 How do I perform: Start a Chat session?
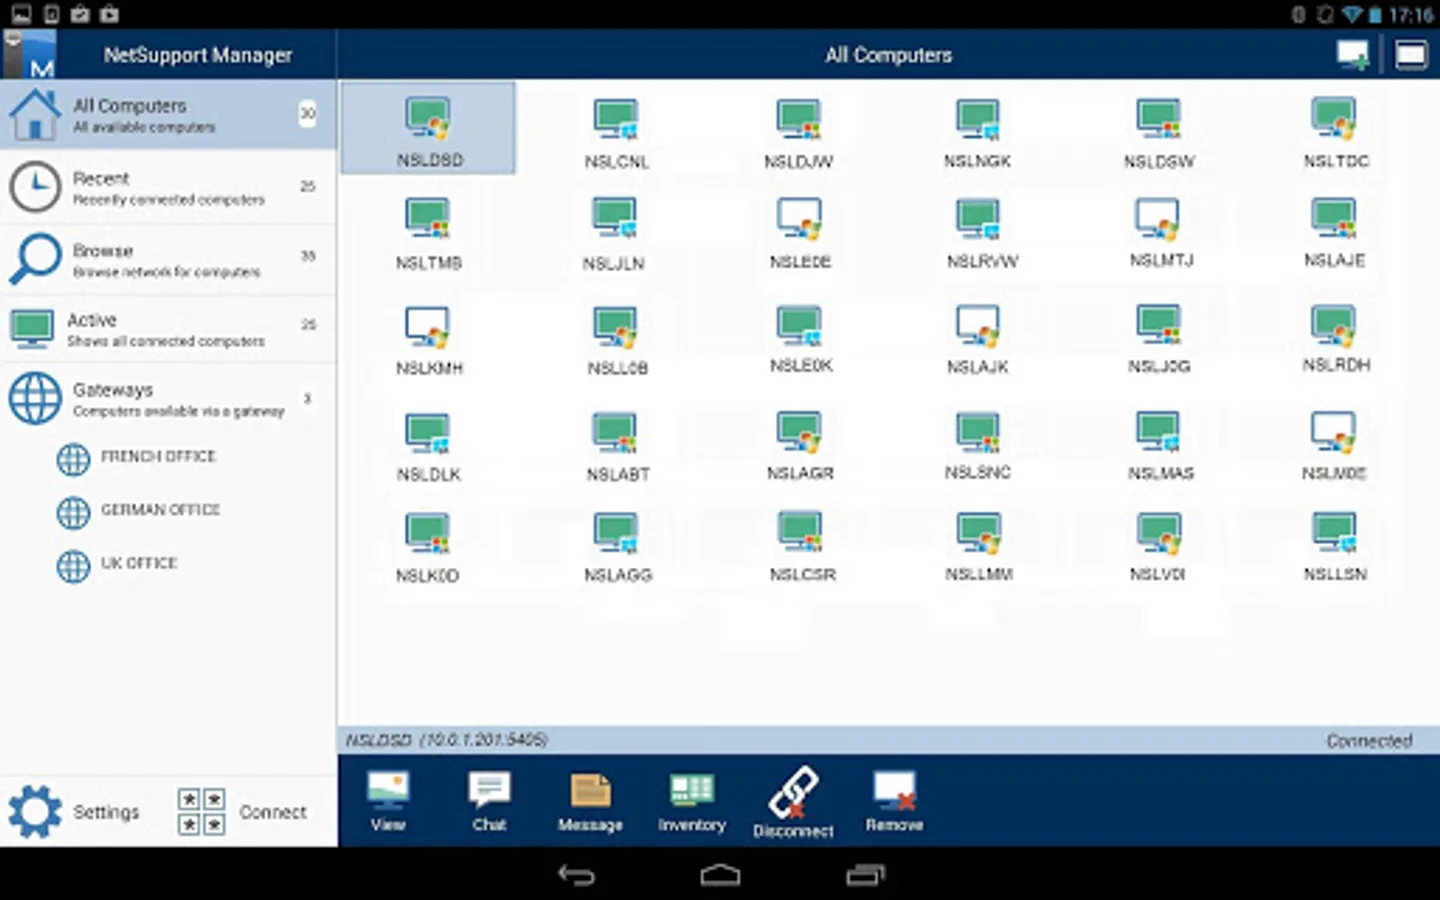coord(489,801)
